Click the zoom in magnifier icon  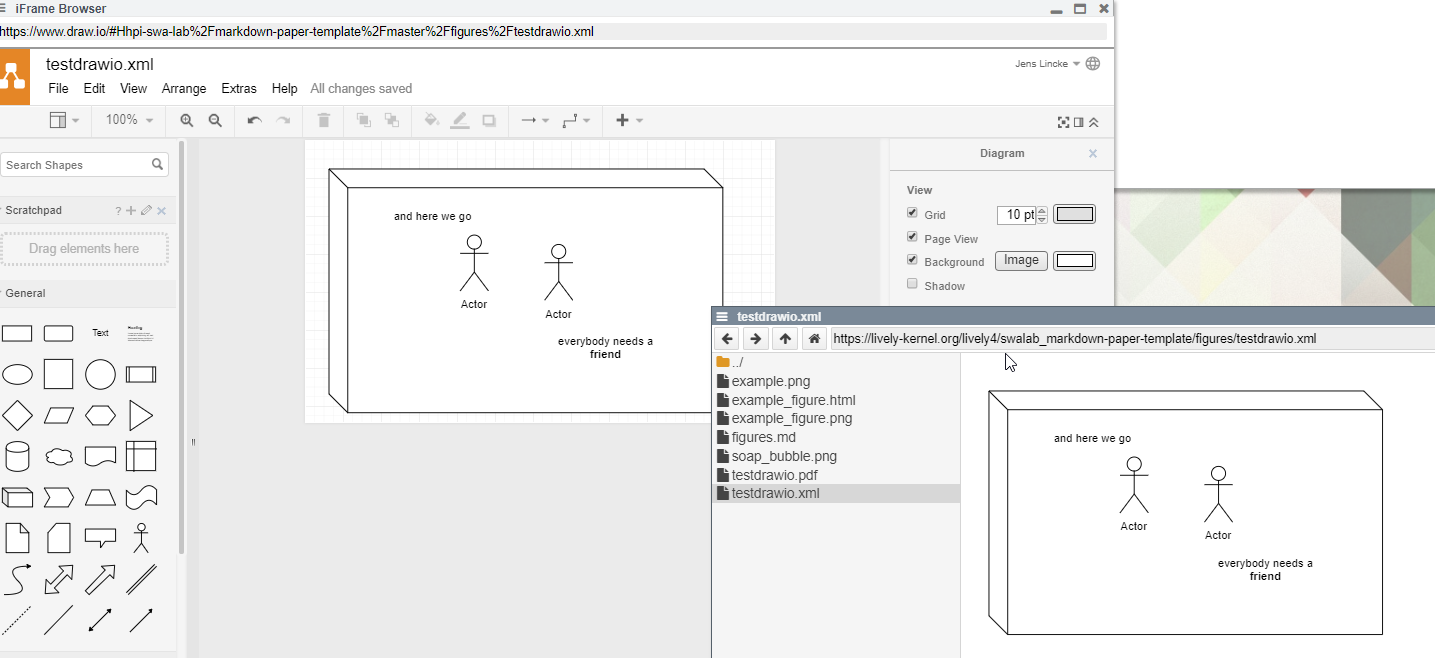click(186, 120)
